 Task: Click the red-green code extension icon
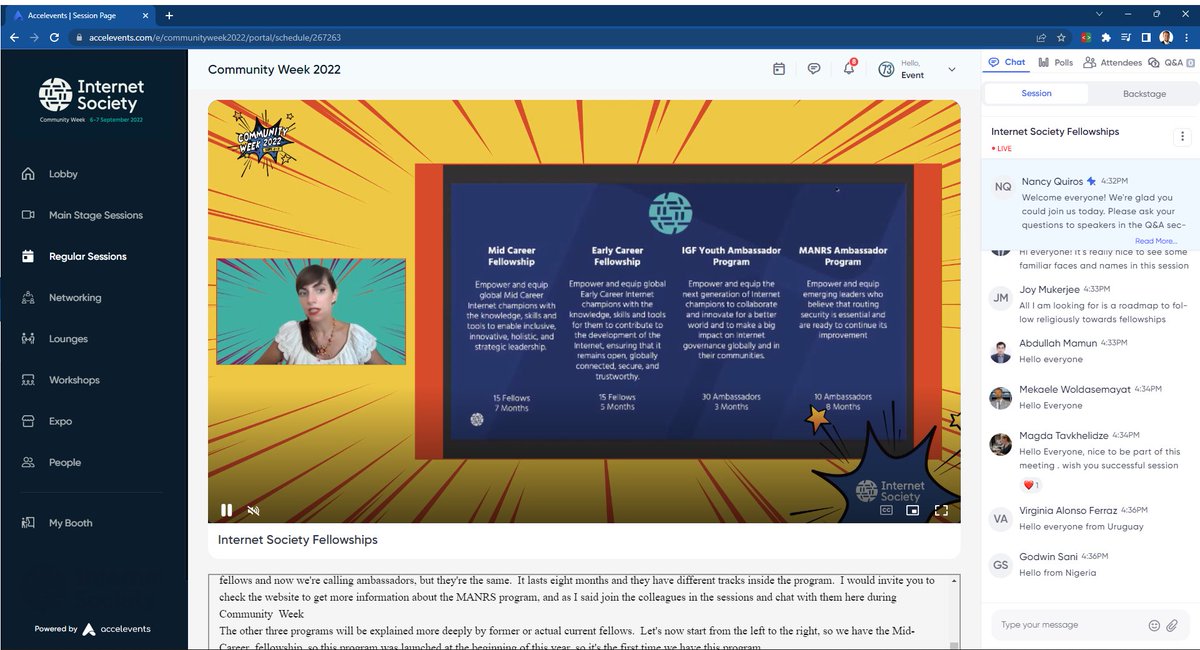[1086, 37]
